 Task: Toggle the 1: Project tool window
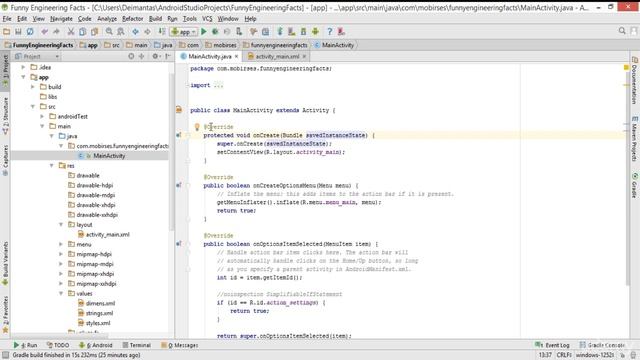[x=5, y=70]
